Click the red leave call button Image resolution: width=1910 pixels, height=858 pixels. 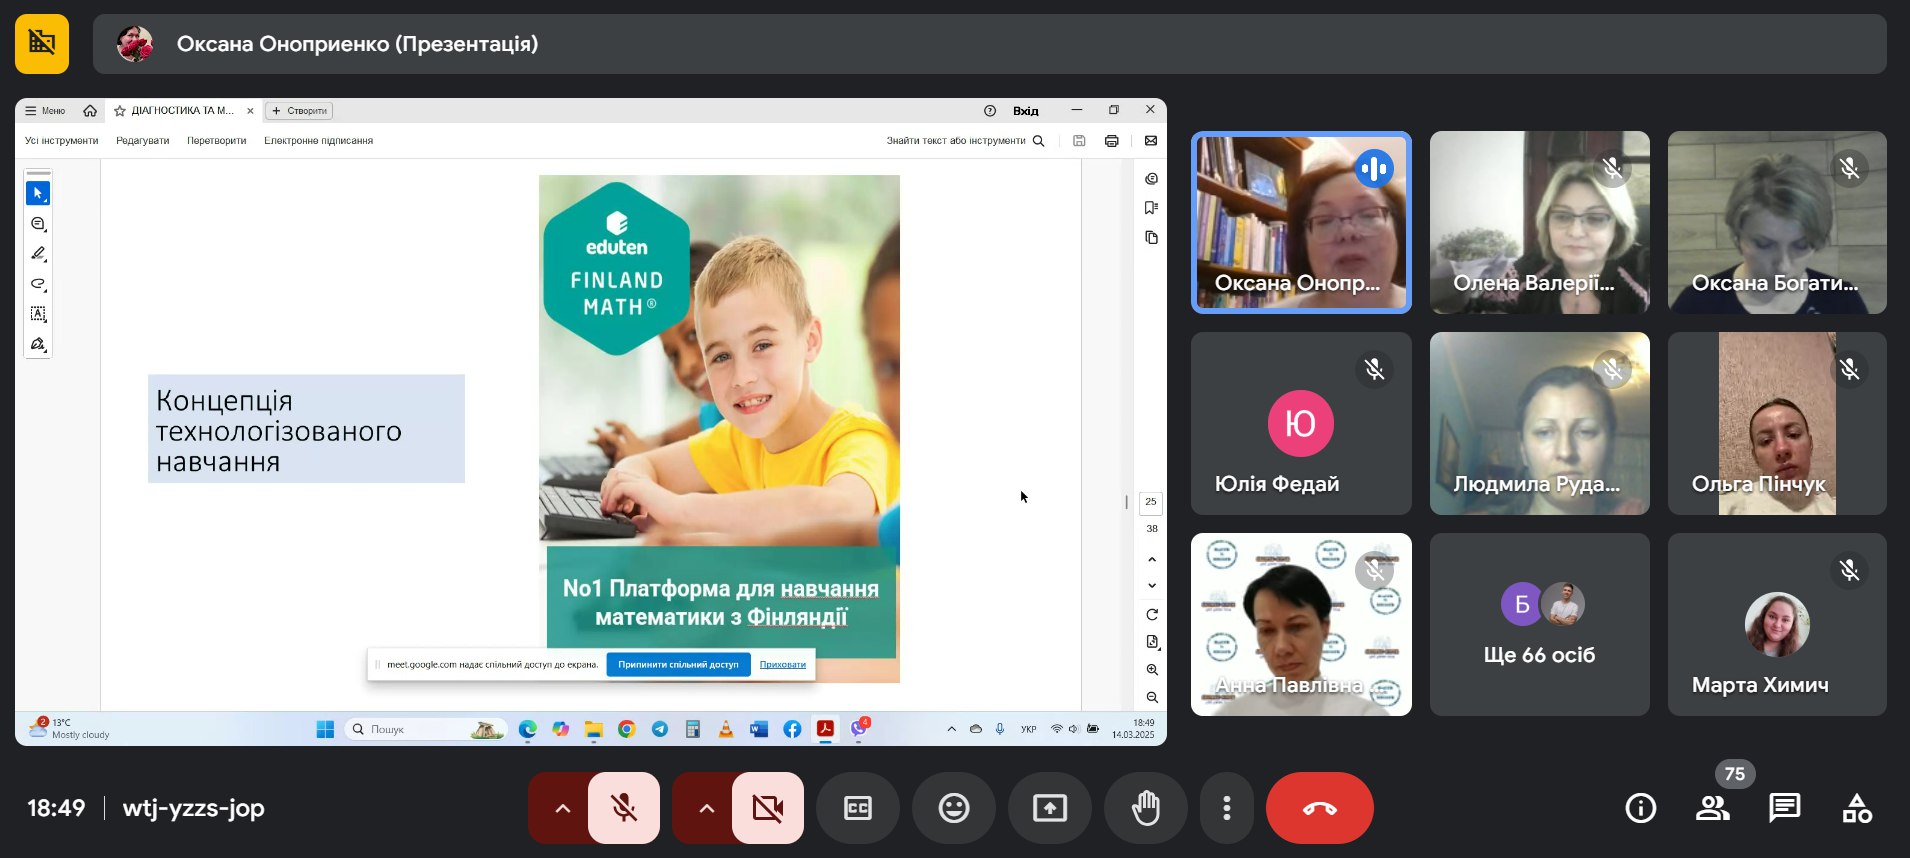point(1320,808)
